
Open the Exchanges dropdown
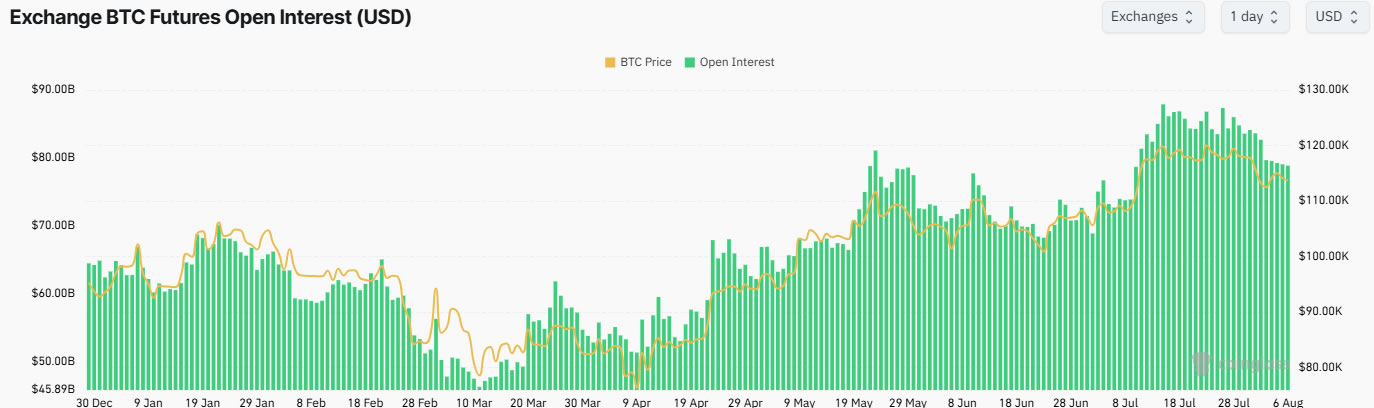pyautogui.click(x=1152, y=17)
